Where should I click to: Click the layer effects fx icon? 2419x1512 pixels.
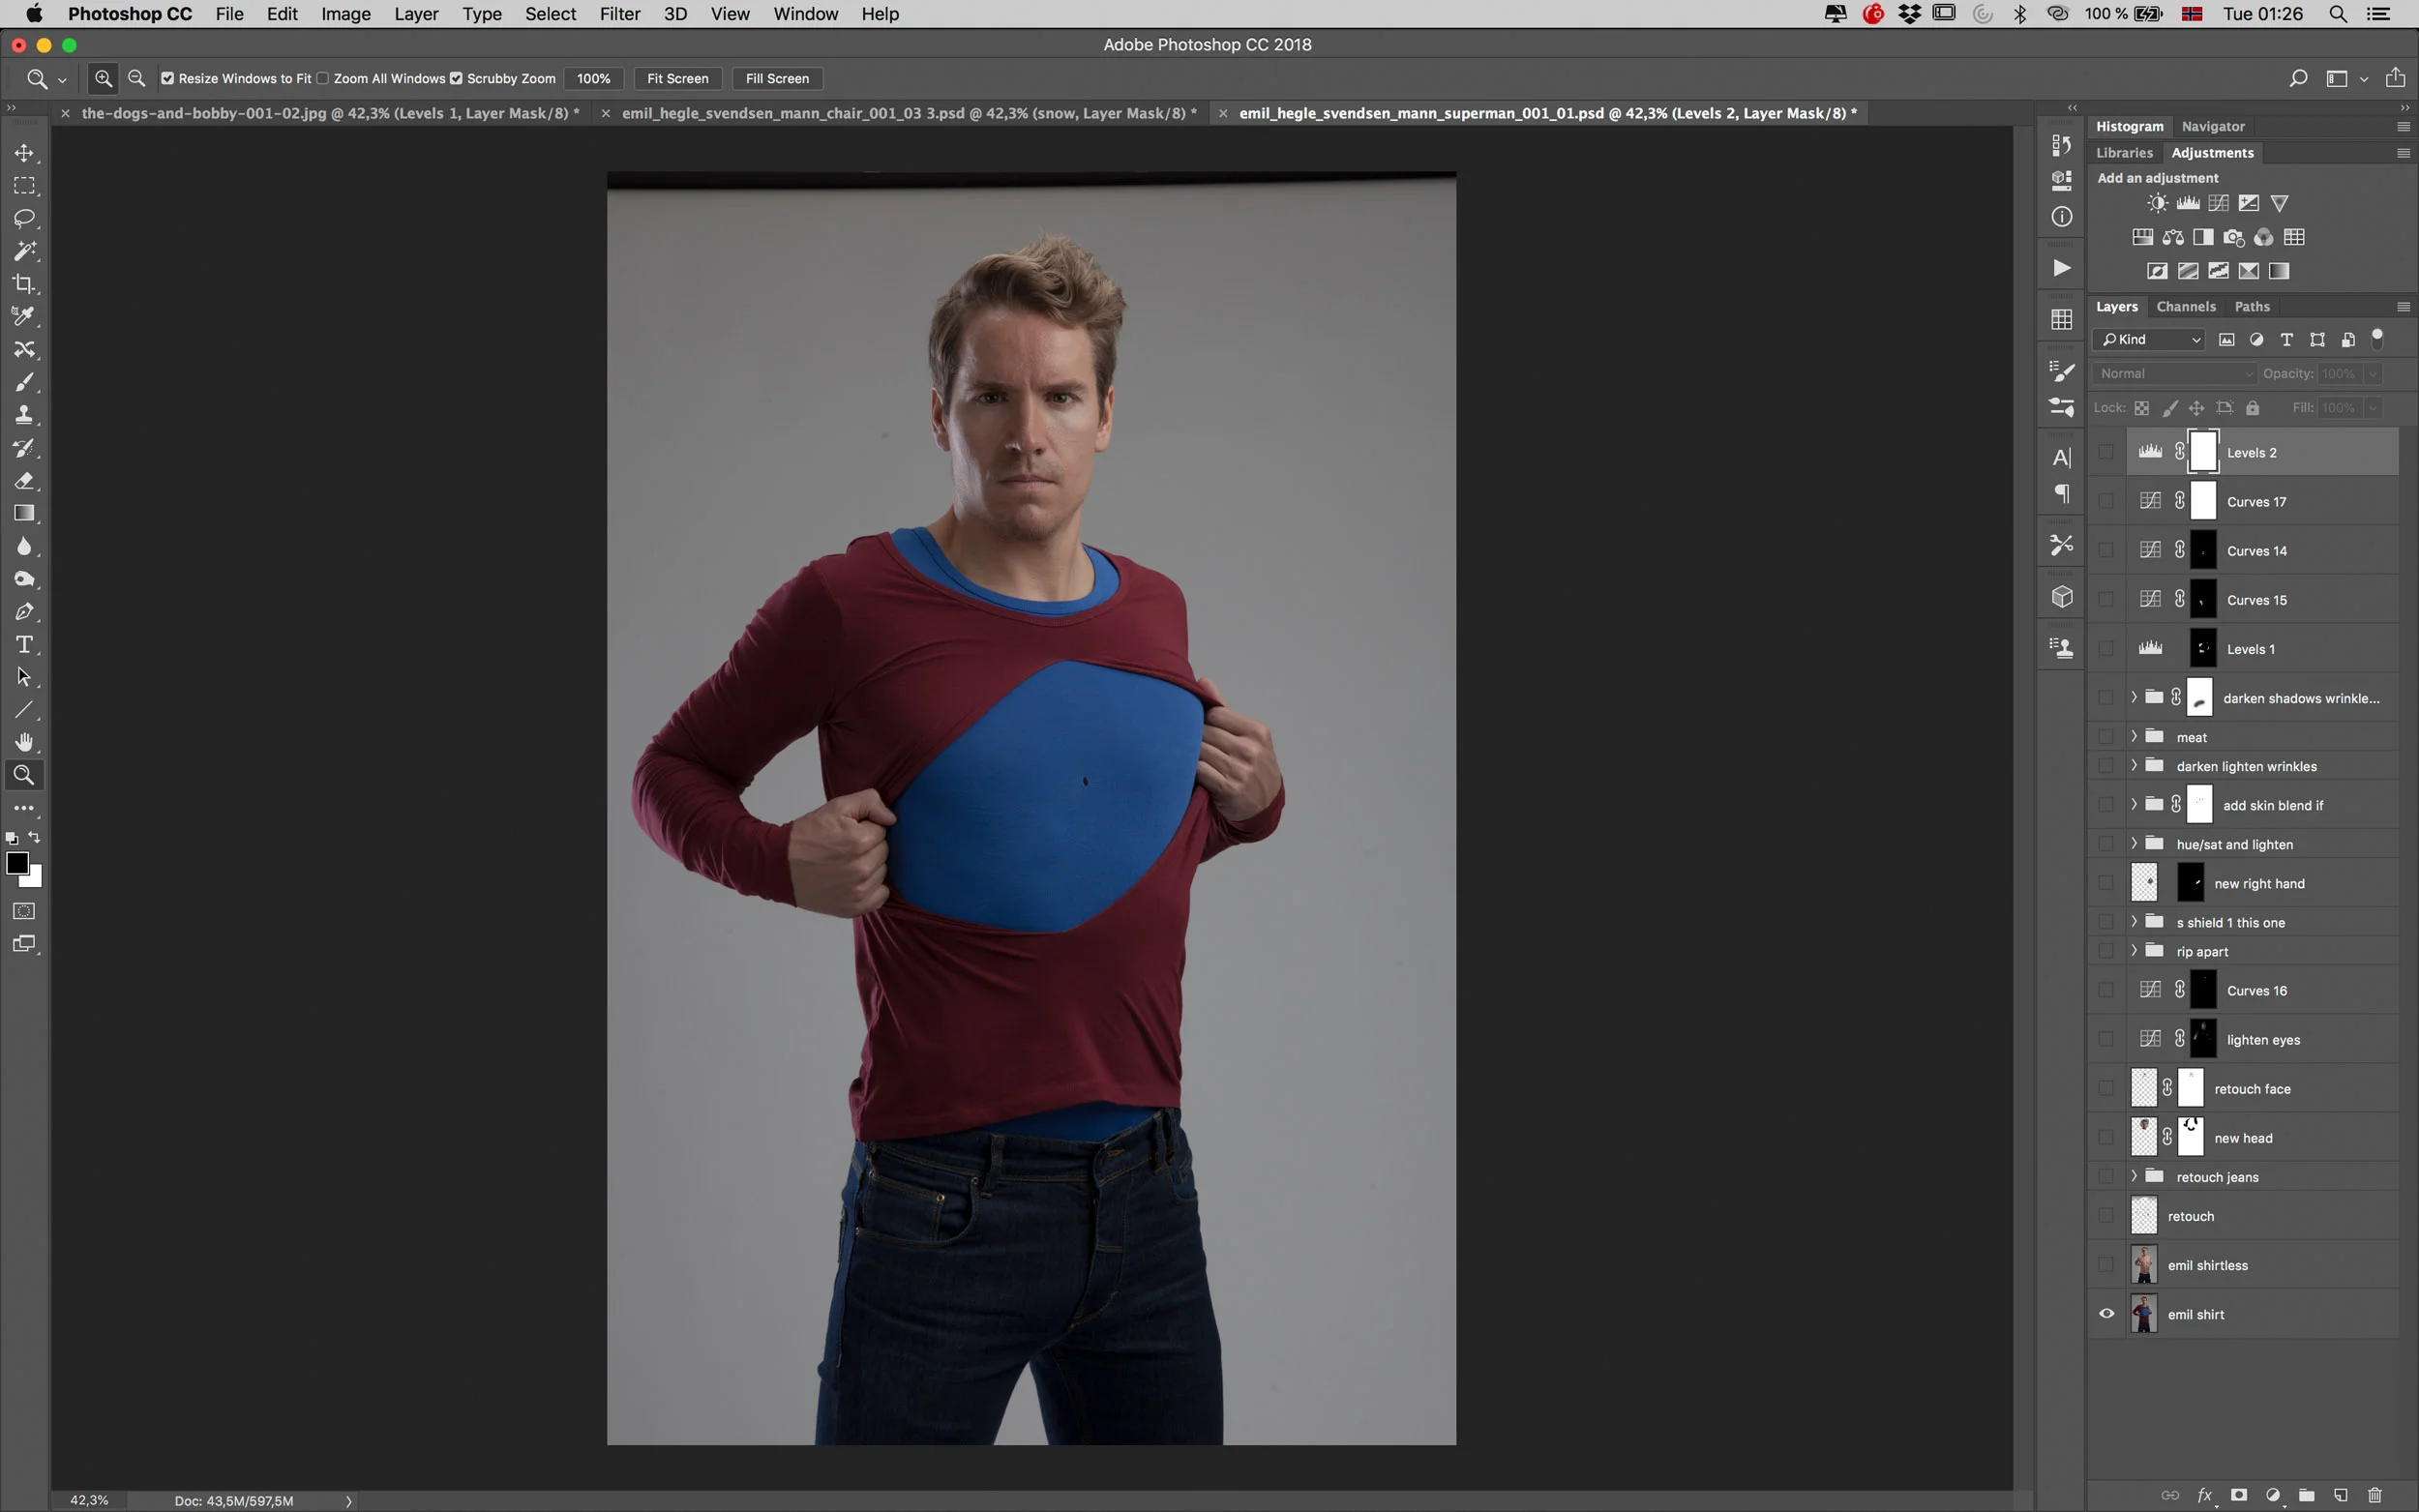click(x=2204, y=1495)
